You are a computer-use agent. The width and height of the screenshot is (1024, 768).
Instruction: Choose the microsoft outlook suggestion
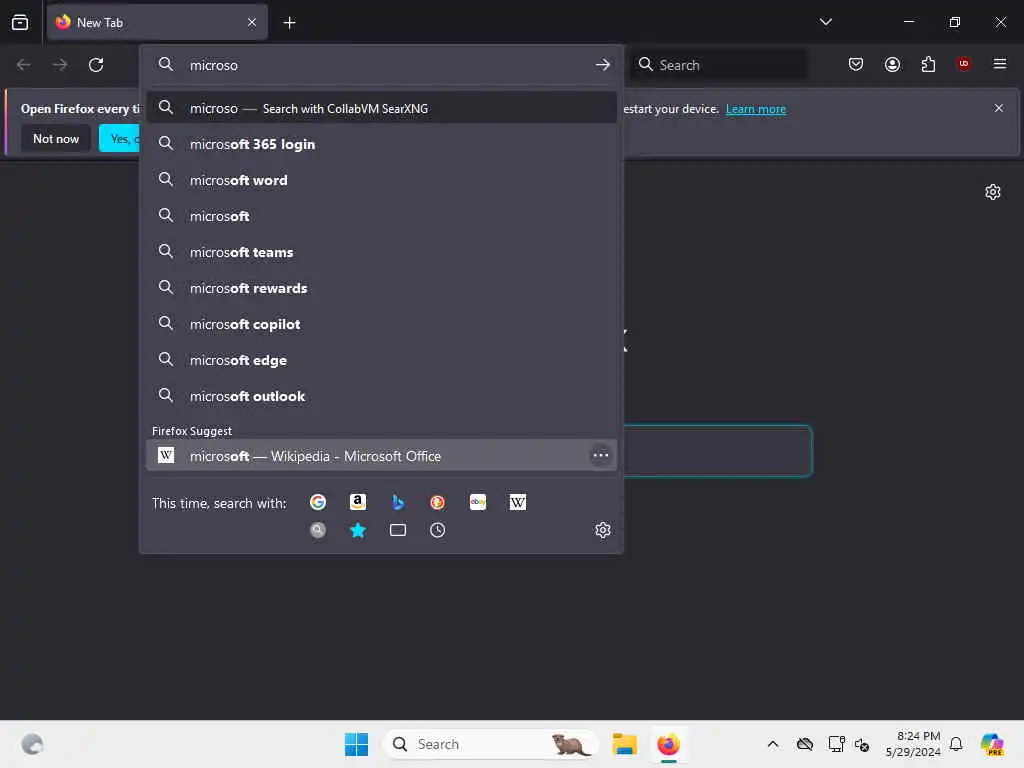coord(381,396)
